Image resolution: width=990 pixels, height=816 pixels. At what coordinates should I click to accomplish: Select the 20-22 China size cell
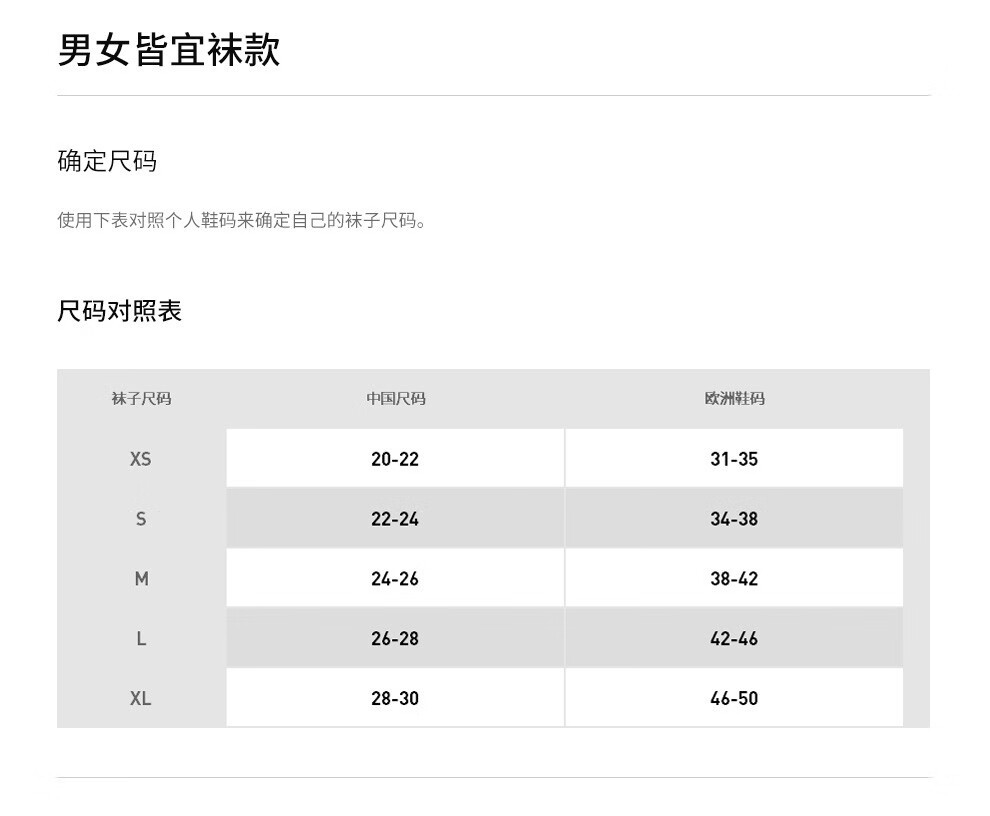click(395, 459)
